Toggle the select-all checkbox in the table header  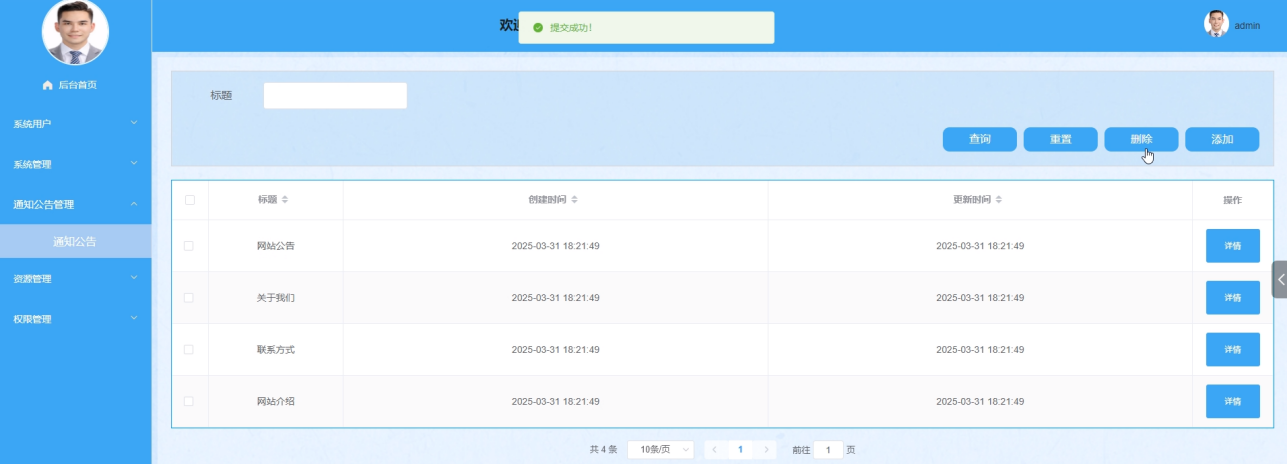(x=190, y=200)
